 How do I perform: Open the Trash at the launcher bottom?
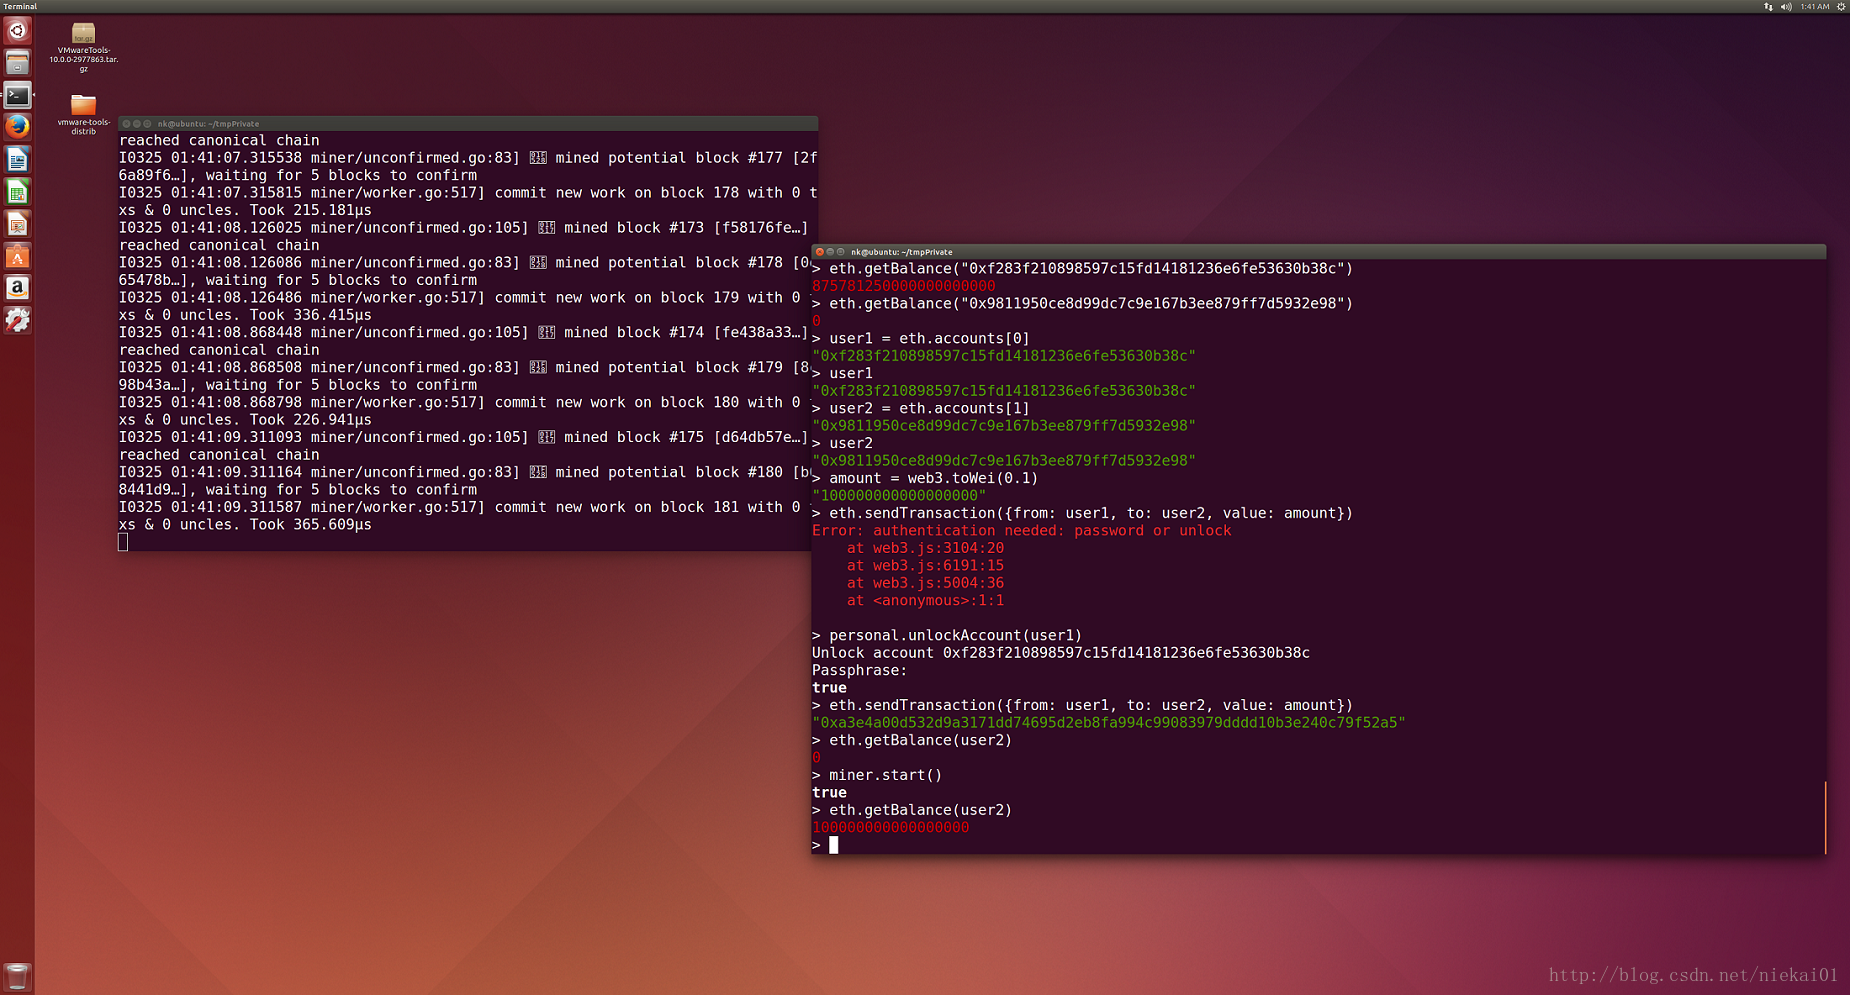(x=17, y=976)
